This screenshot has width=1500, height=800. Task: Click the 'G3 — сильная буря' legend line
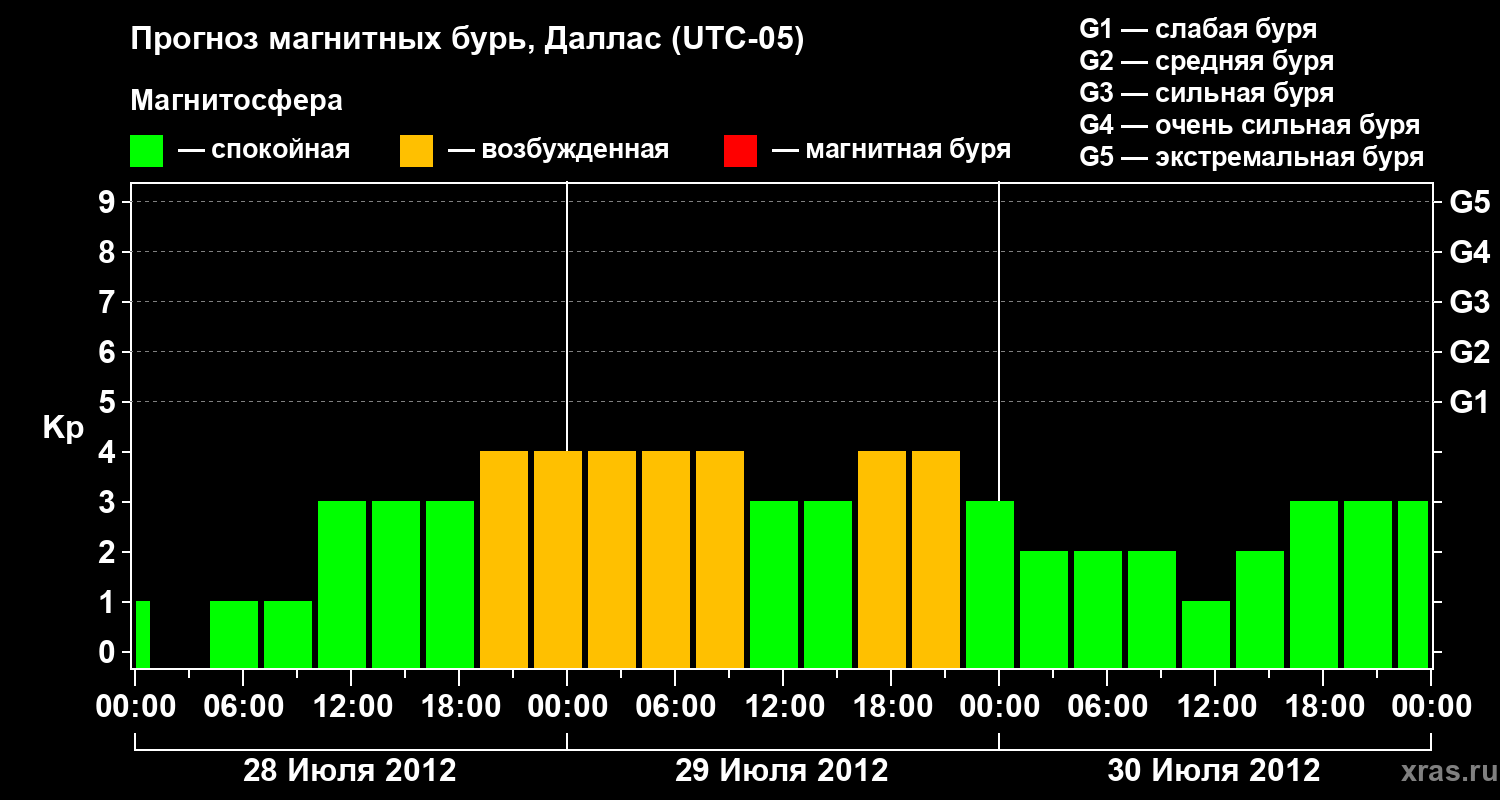click(x=1206, y=93)
